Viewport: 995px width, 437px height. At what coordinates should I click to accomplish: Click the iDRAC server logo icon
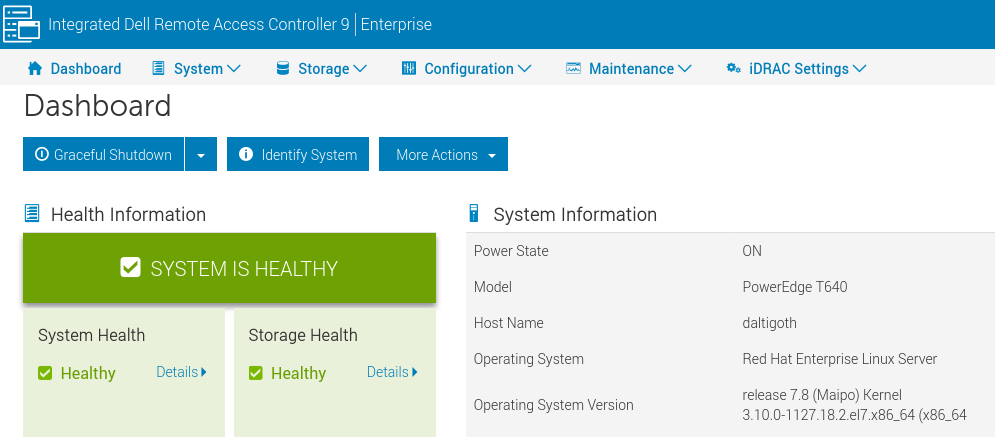click(22, 24)
